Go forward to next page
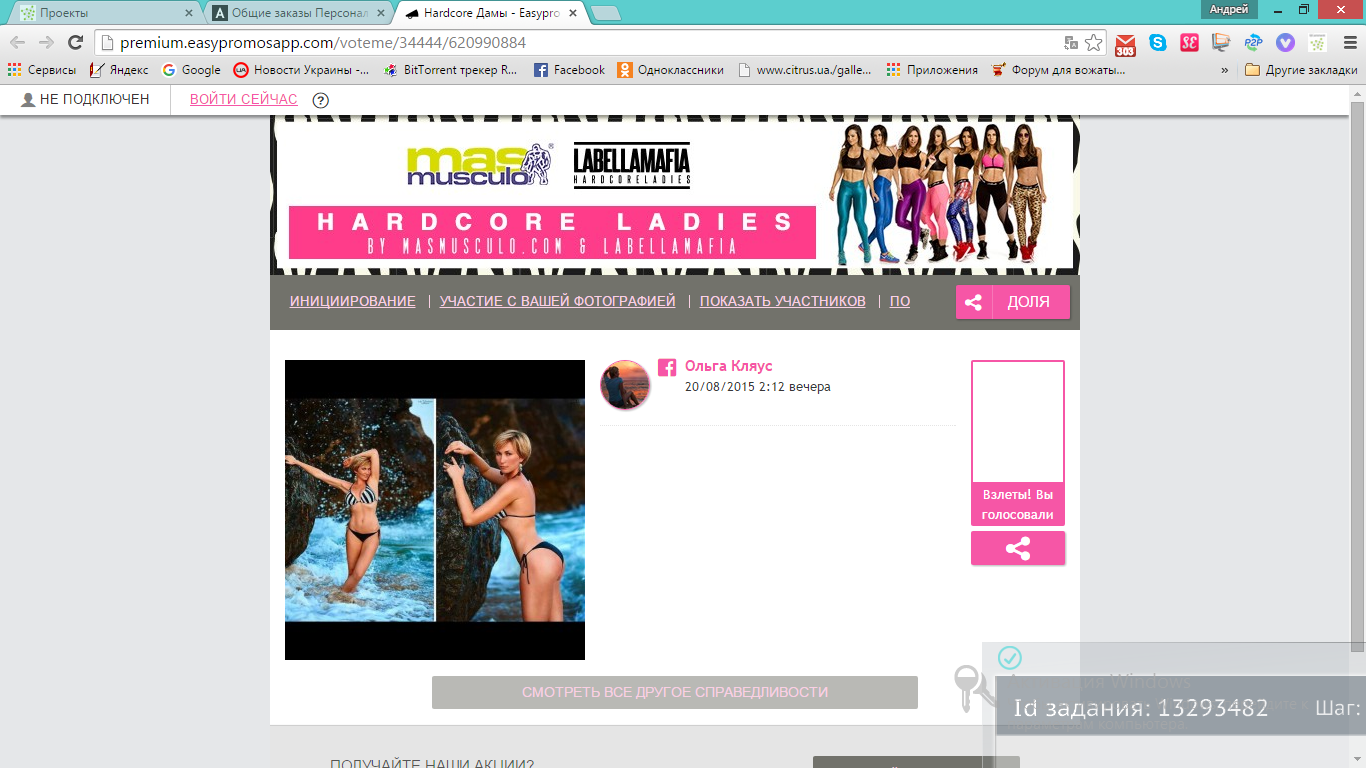The width and height of the screenshot is (1366, 768). pos(46,42)
